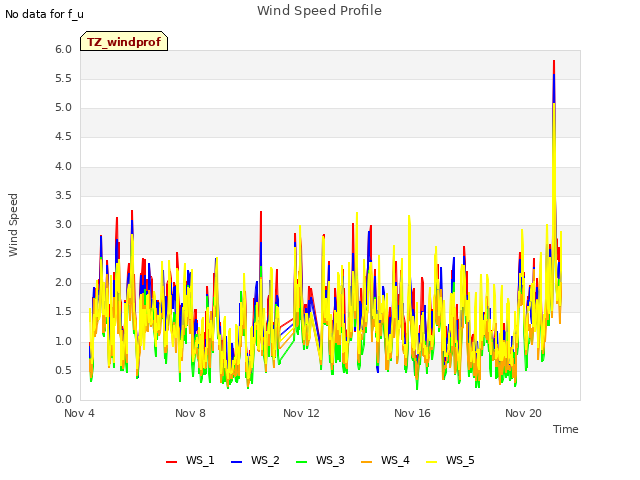Click the Nov 8 axis tick label
This screenshot has height=480, width=640.
click(190, 413)
